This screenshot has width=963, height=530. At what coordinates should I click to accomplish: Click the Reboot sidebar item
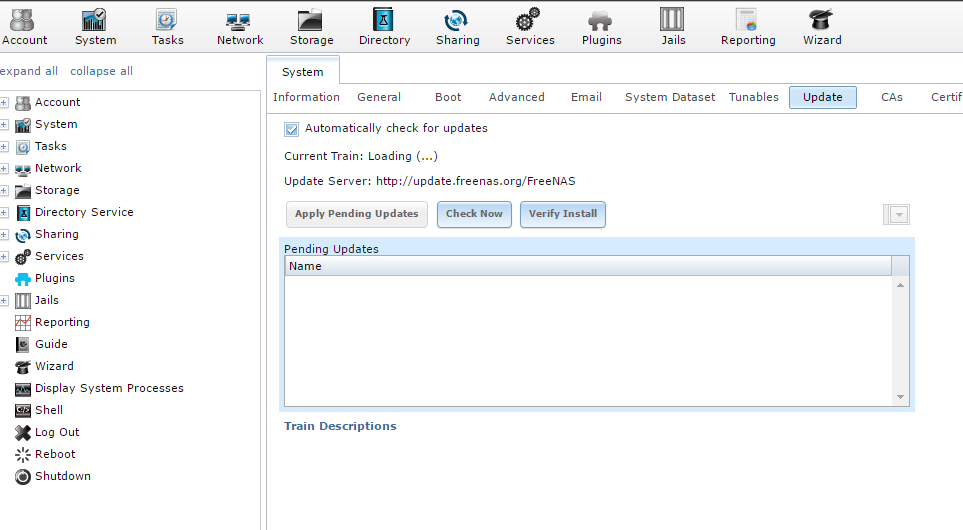(55, 454)
